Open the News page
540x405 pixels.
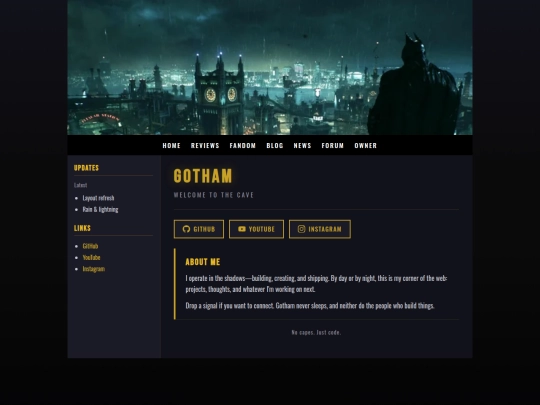302,146
